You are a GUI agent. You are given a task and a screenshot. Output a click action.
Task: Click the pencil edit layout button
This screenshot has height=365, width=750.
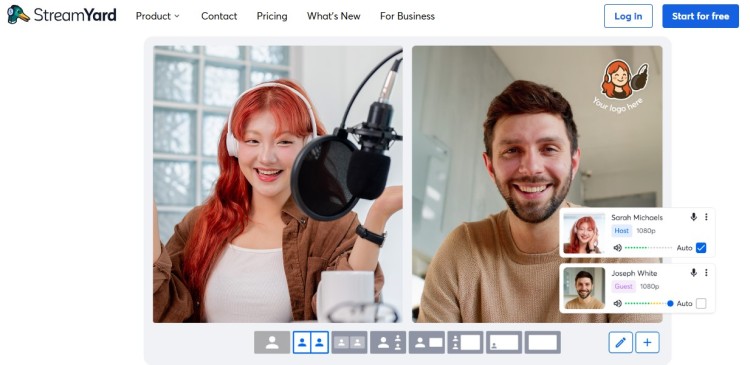(620, 343)
